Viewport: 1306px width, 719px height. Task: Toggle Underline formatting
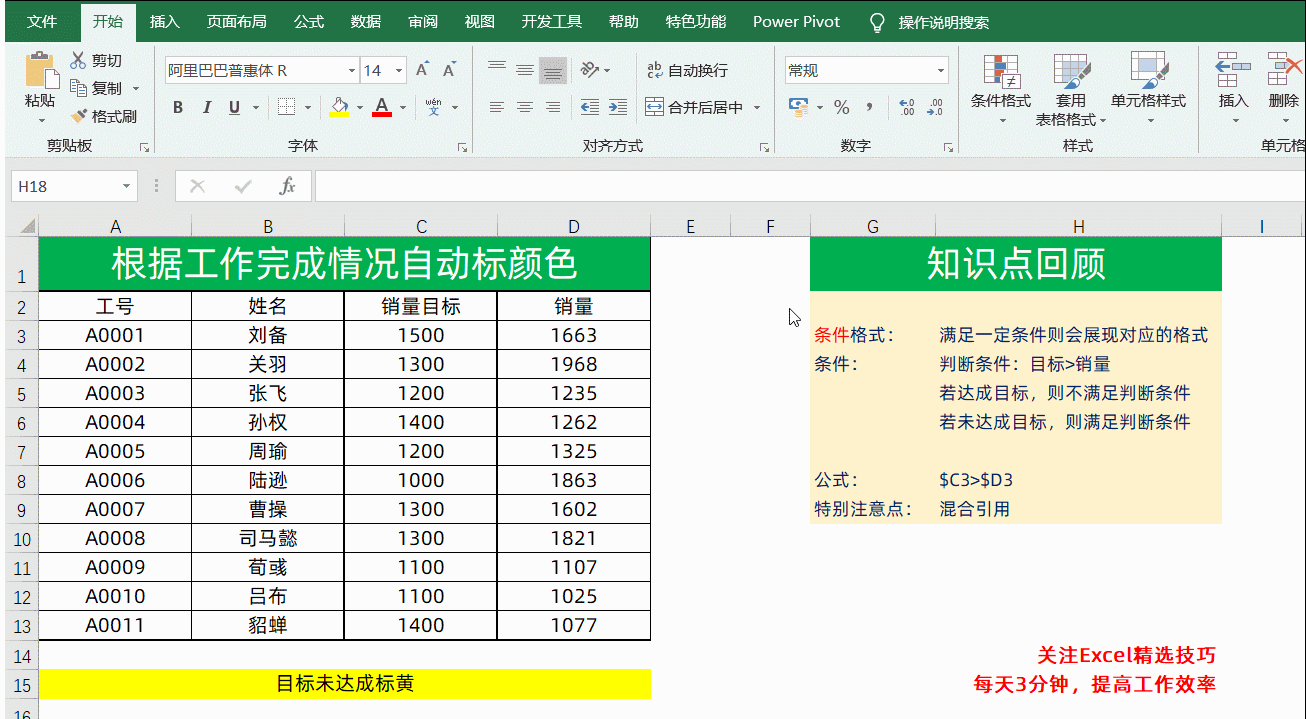coord(234,107)
